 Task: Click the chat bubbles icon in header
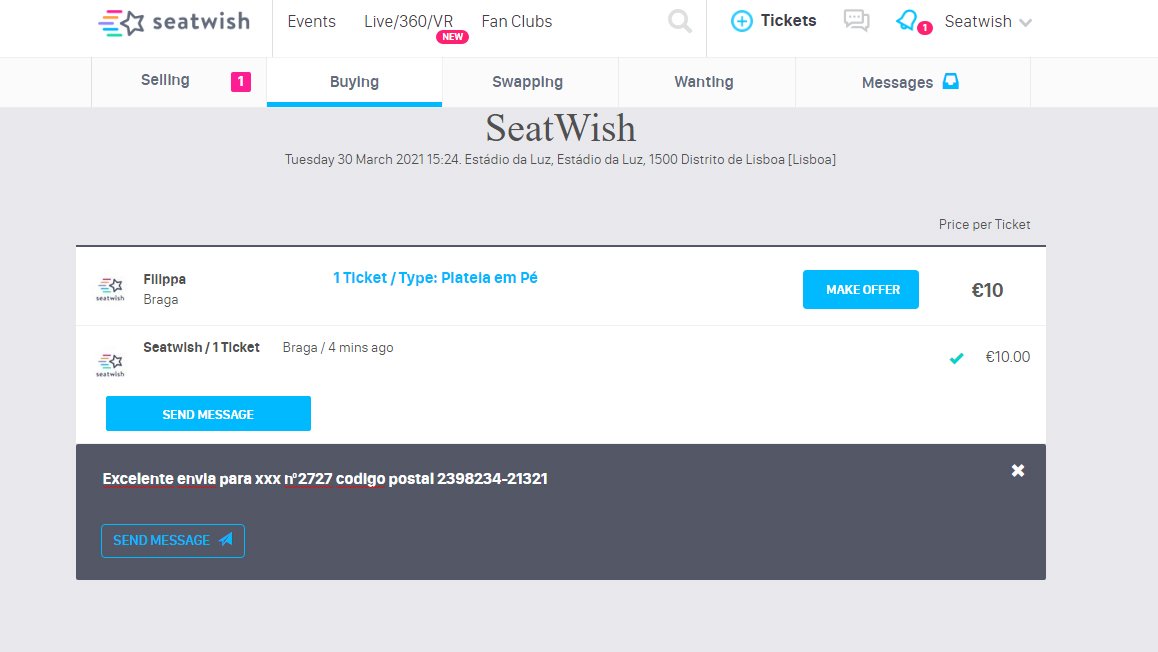point(856,21)
